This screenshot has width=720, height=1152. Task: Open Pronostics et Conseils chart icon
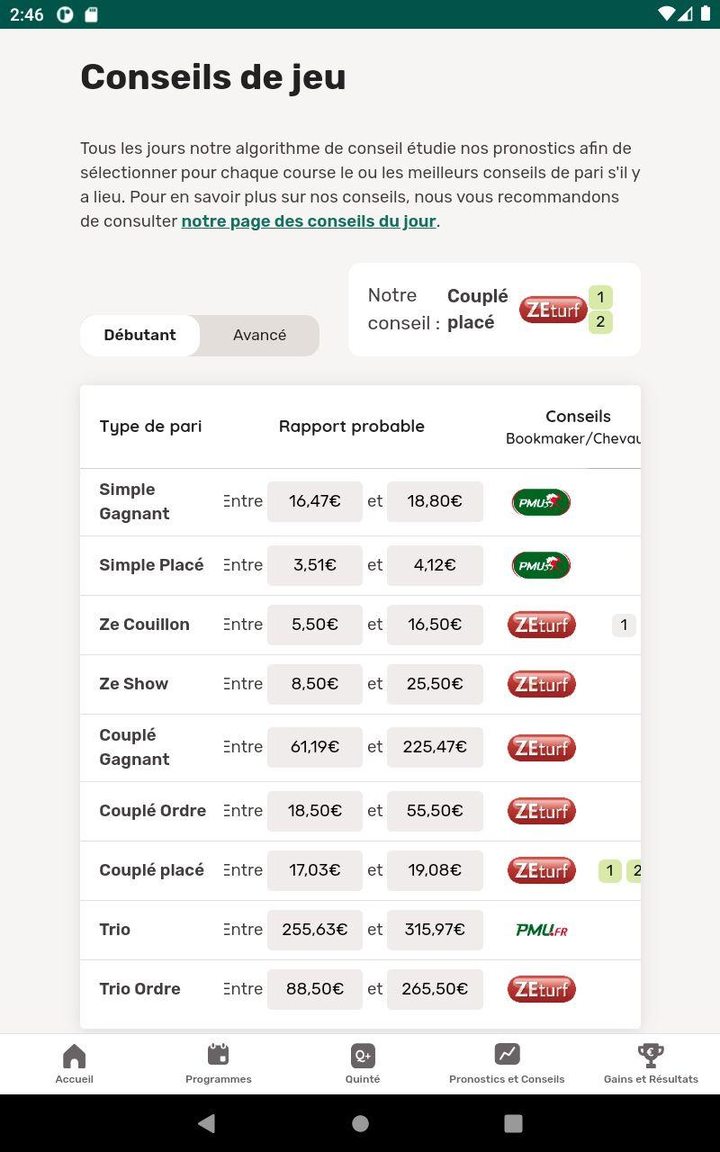click(507, 1056)
